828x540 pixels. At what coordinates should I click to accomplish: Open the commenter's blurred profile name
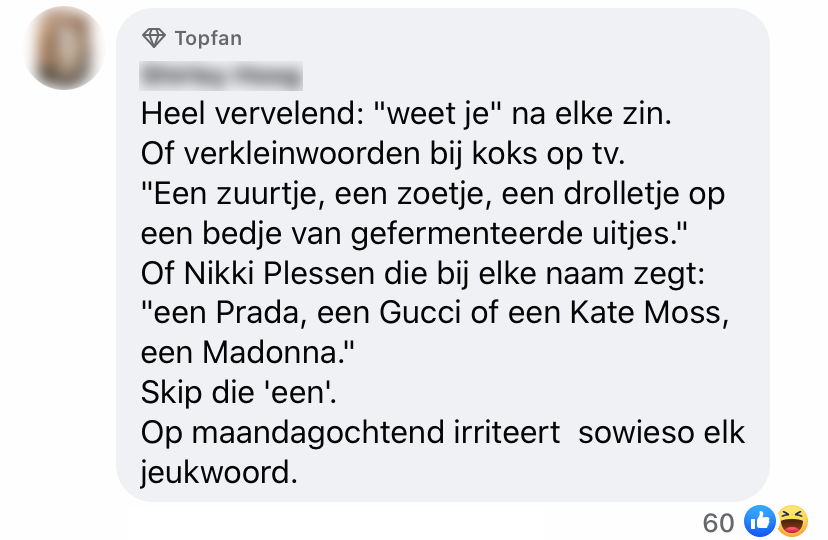point(221,74)
